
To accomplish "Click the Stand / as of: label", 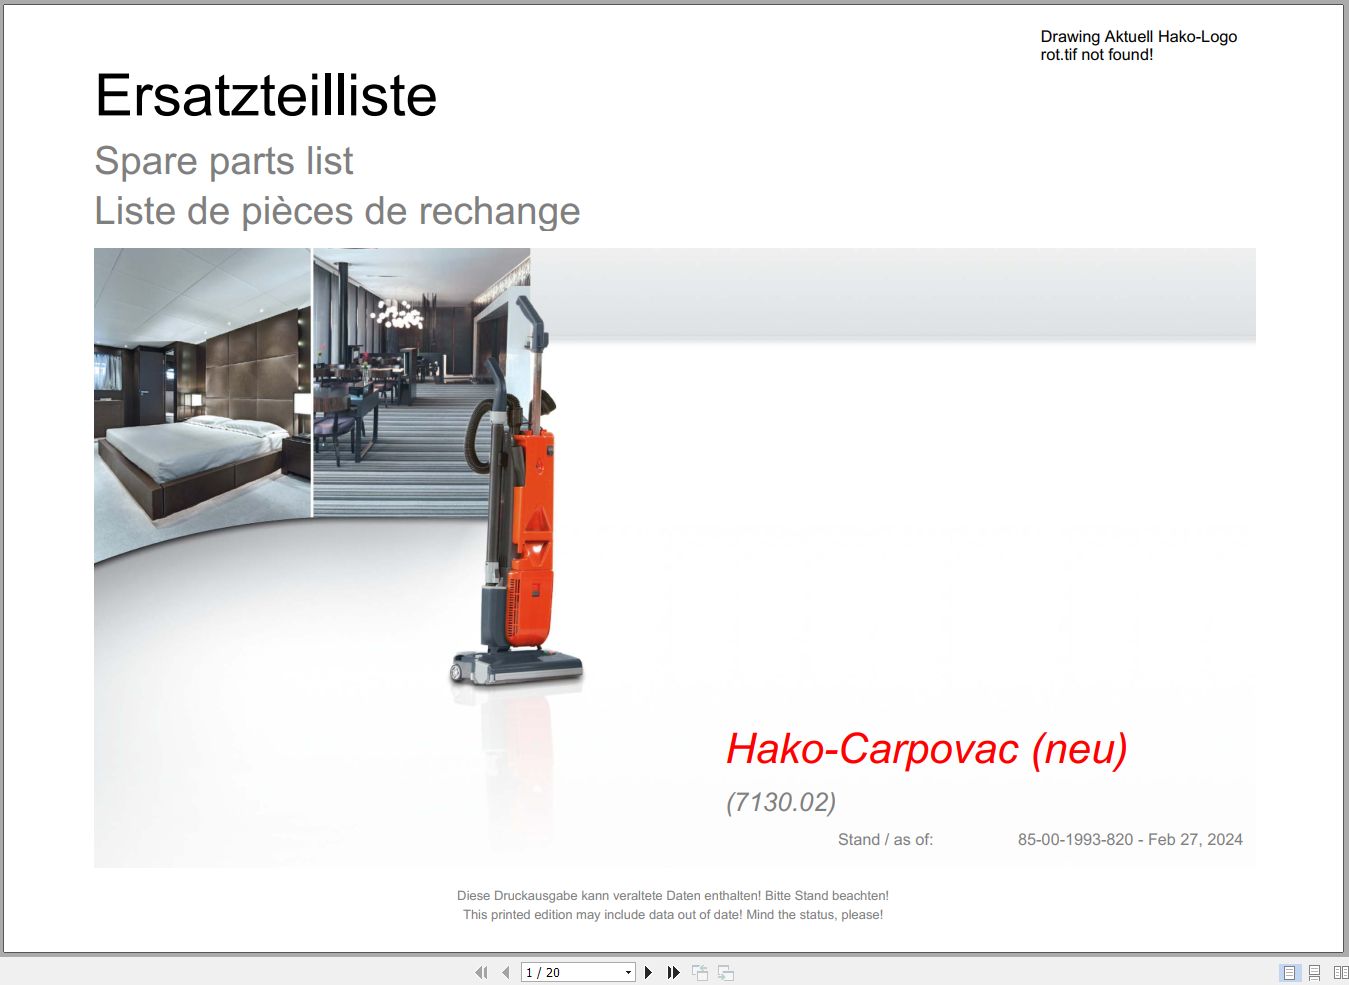I will [x=885, y=840].
